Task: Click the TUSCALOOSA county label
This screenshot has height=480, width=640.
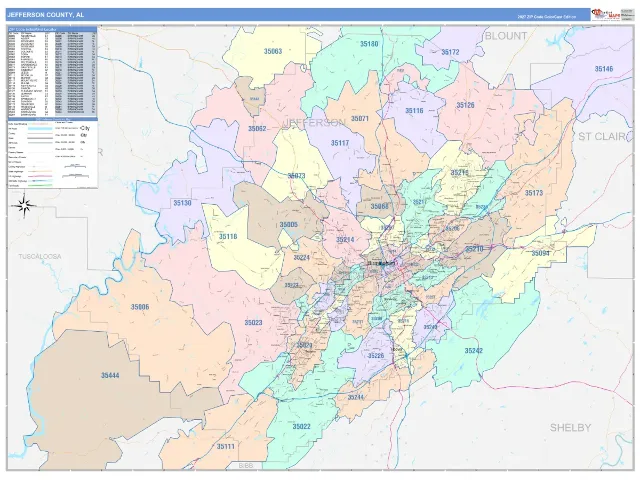Action: coord(40,256)
